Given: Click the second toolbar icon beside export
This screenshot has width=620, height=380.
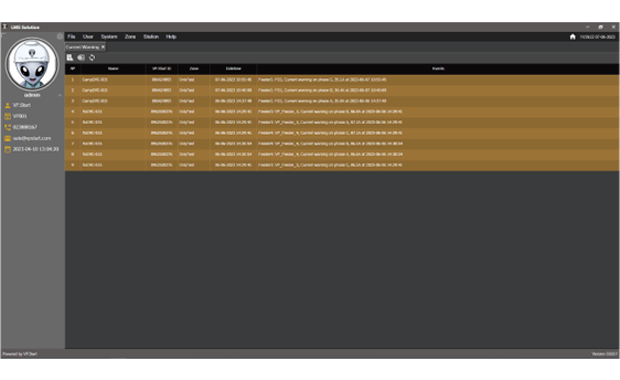Looking at the screenshot, I should pos(81,58).
